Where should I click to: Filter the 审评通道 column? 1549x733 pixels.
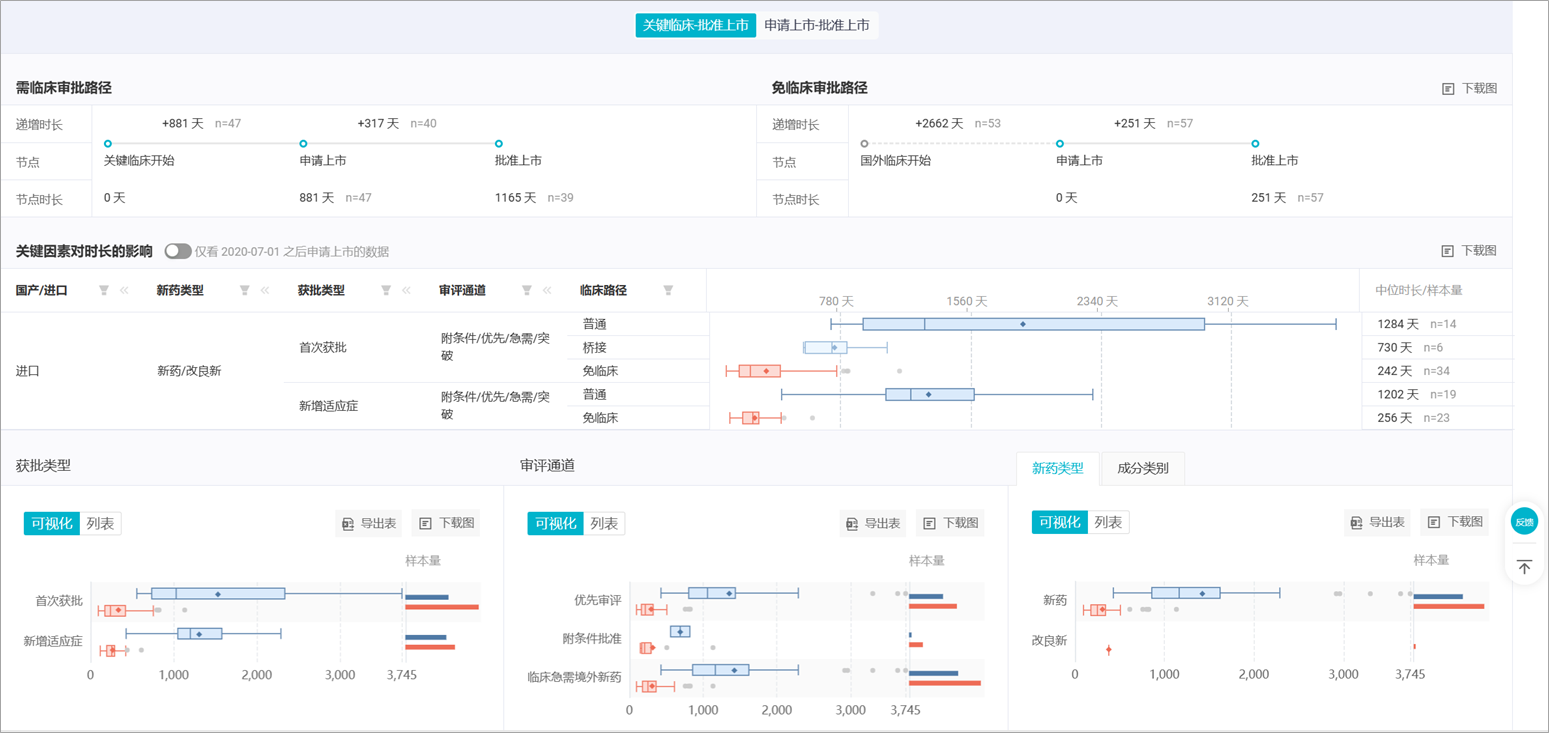(x=527, y=290)
